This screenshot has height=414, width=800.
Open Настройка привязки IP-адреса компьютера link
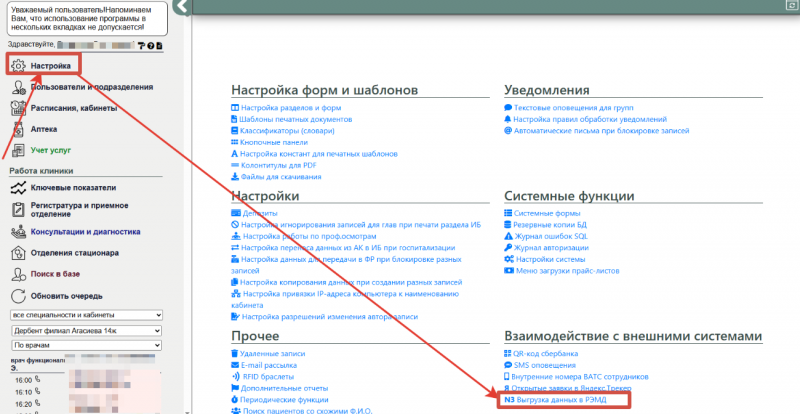point(345,300)
